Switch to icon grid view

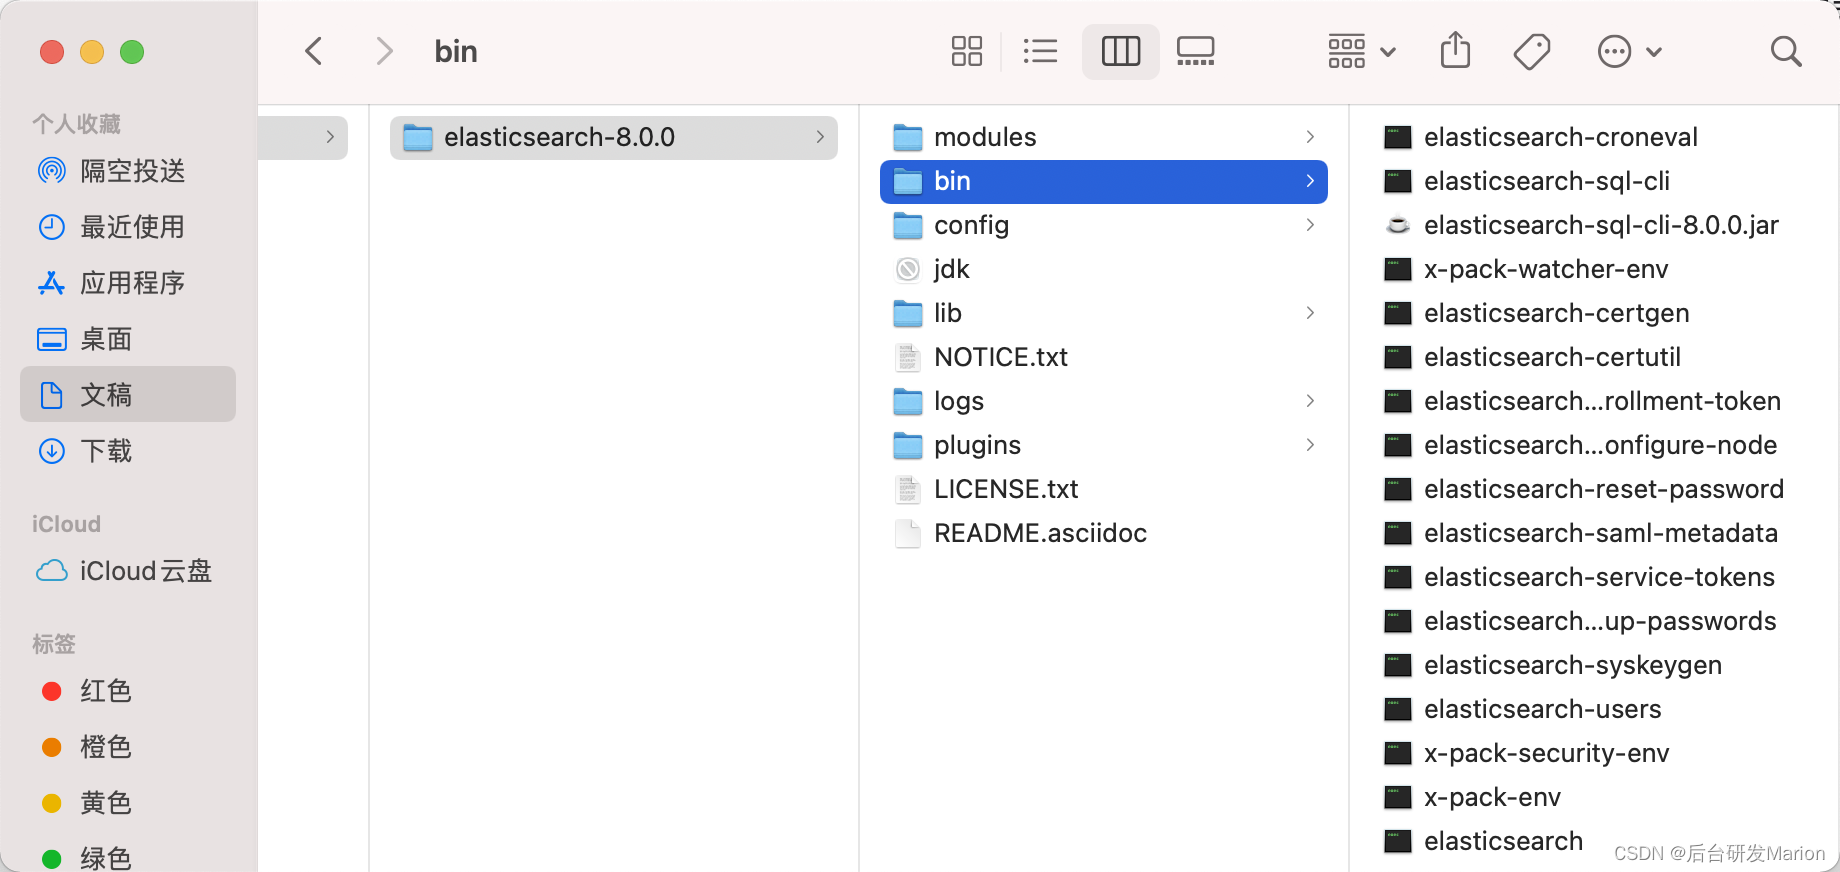click(967, 51)
